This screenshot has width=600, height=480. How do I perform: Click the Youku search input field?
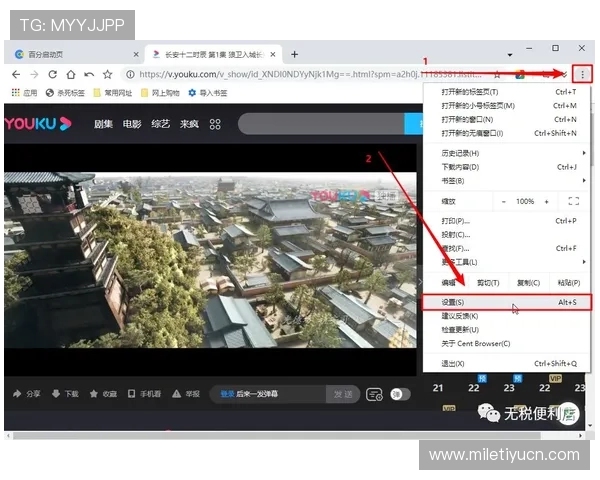(x=321, y=124)
